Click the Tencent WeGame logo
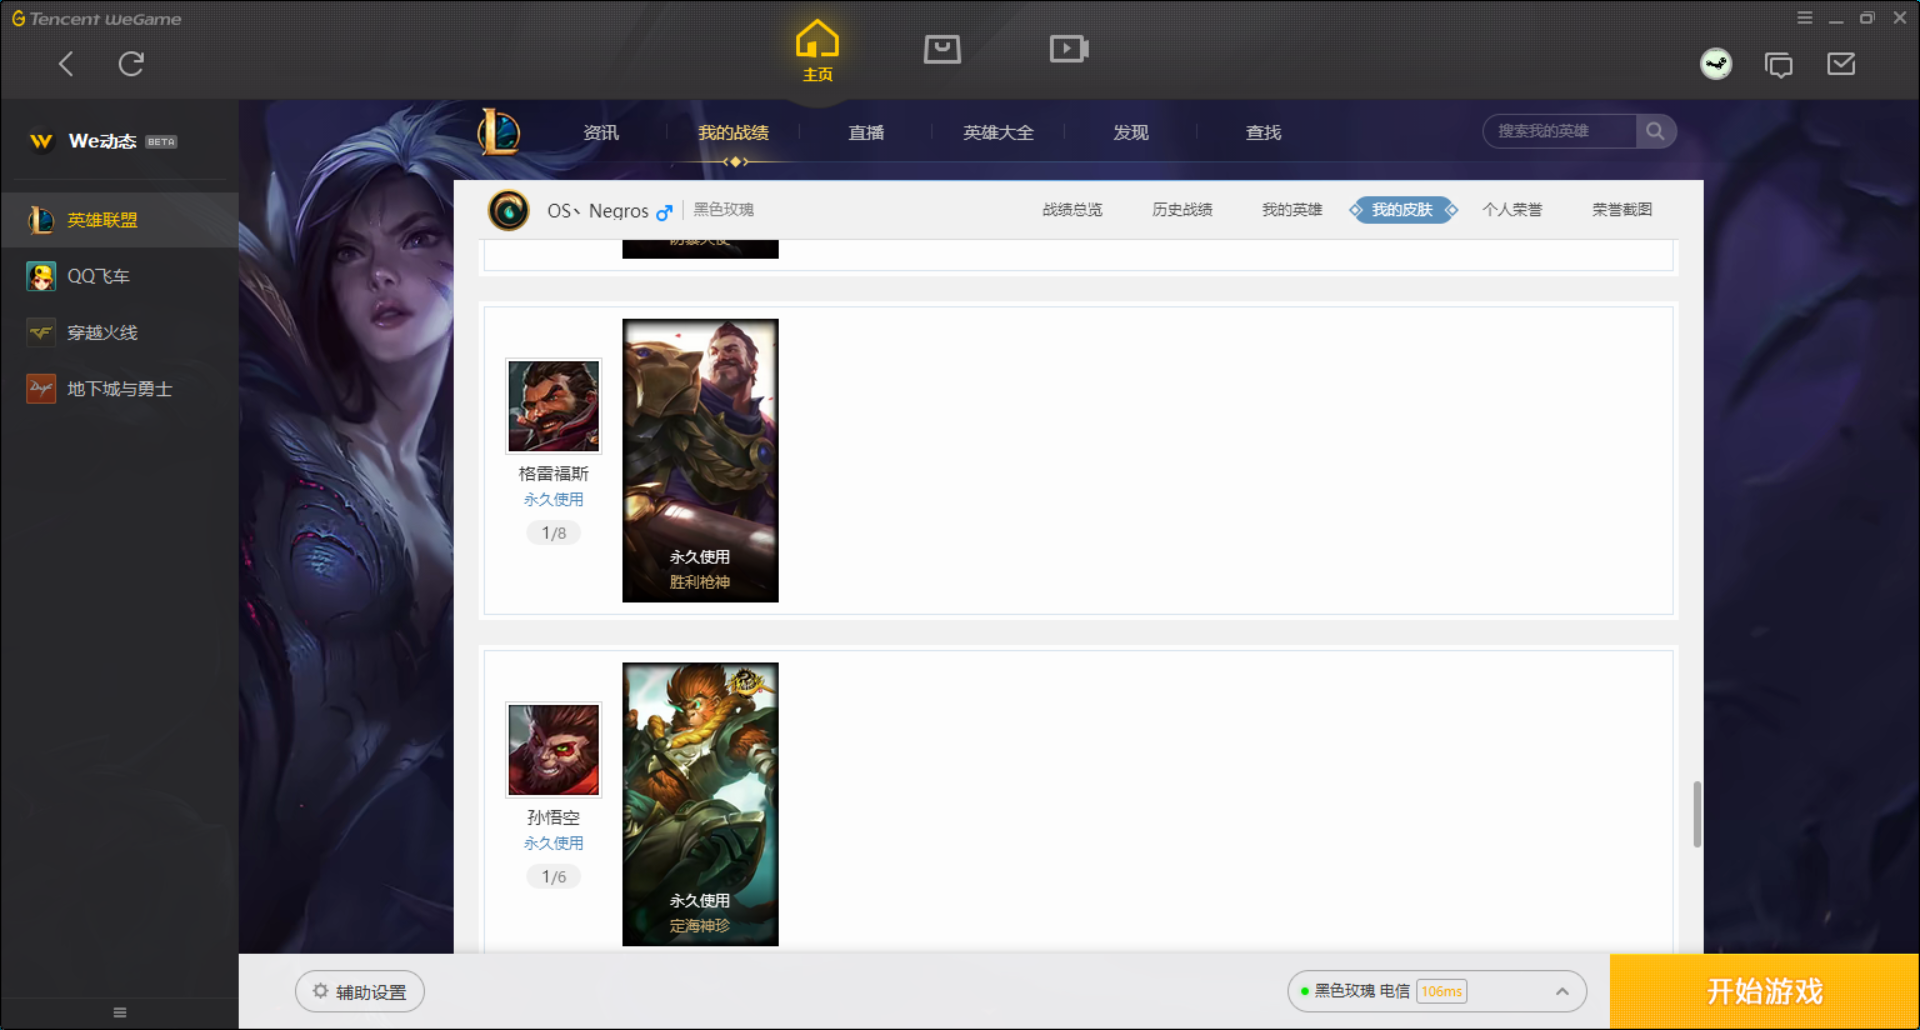The height and width of the screenshot is (1030, 1920). 97,19
